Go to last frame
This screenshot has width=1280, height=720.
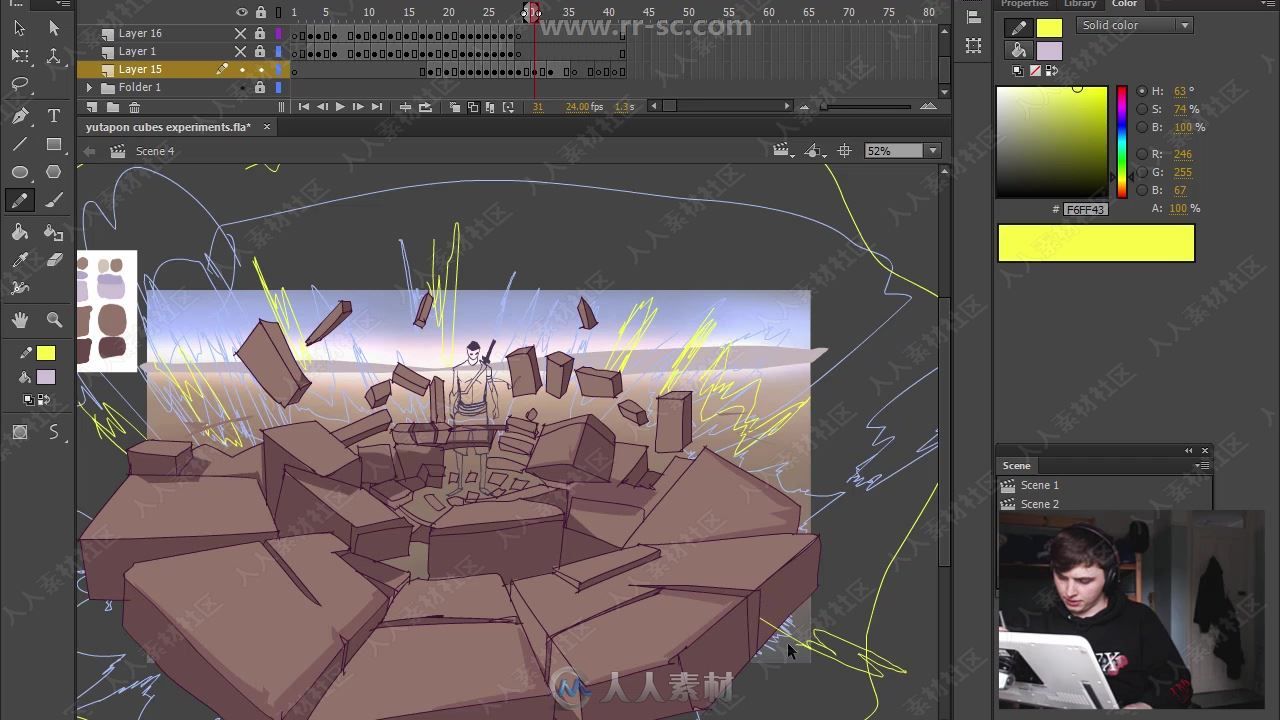click(377, 107)
